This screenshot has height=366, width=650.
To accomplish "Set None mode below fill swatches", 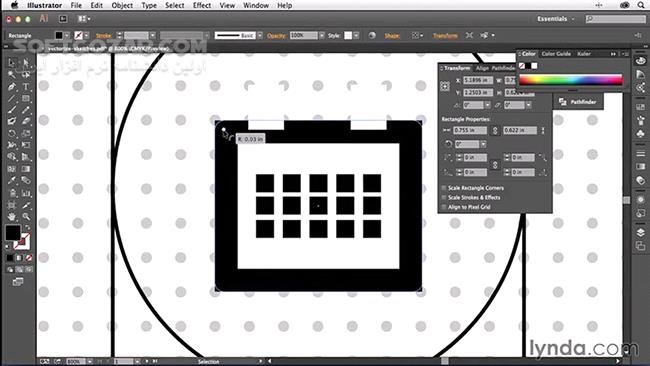I will click(29, 258).
